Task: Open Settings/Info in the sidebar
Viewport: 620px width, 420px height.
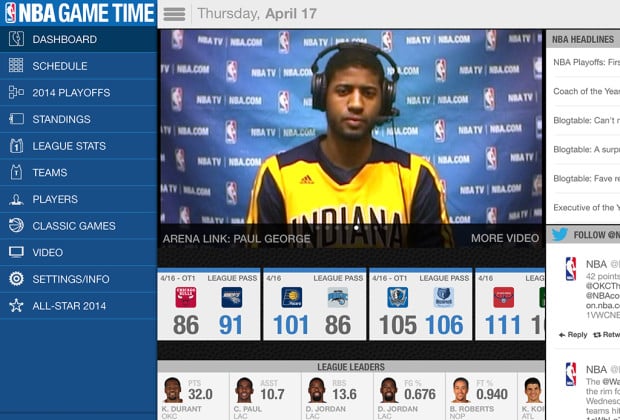Action: pyautogui.click(x=78, y=279)
